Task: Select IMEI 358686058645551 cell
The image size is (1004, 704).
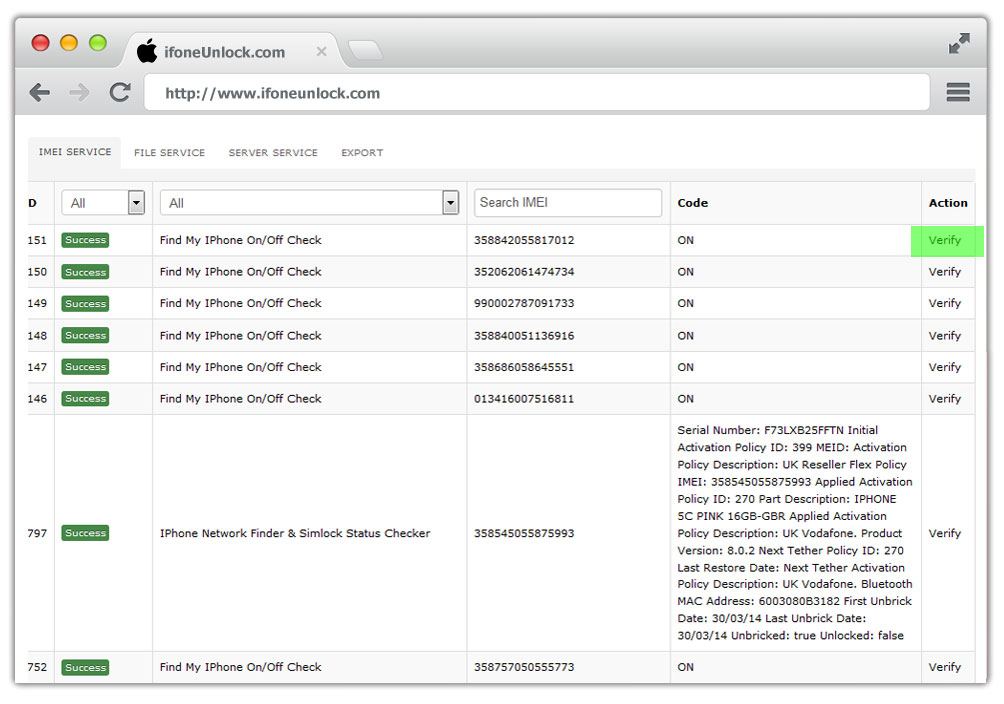Action: (524, 367)
